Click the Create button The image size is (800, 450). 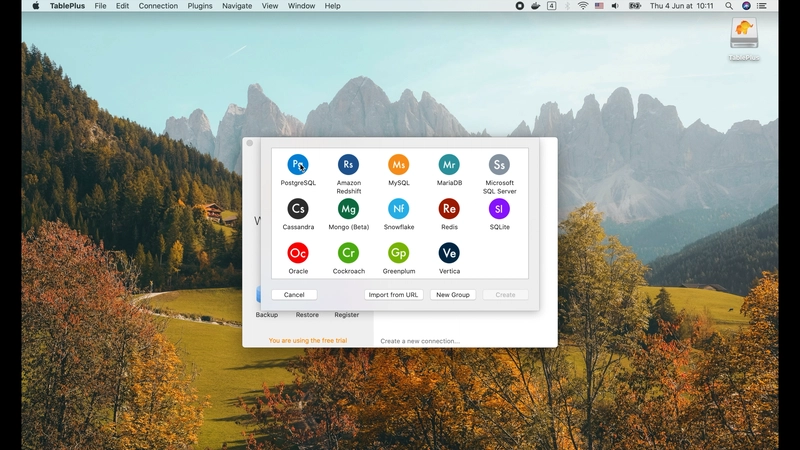pos(506,295)
